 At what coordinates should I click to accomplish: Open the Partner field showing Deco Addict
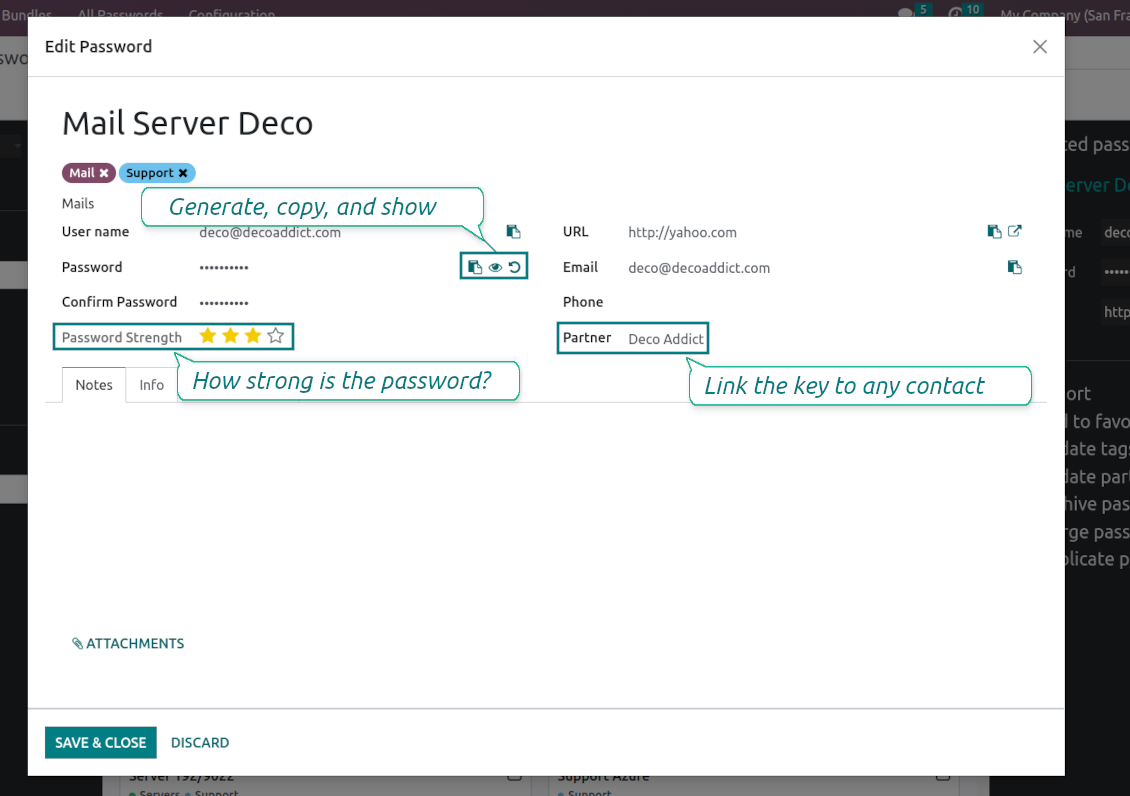pos(666,339)
